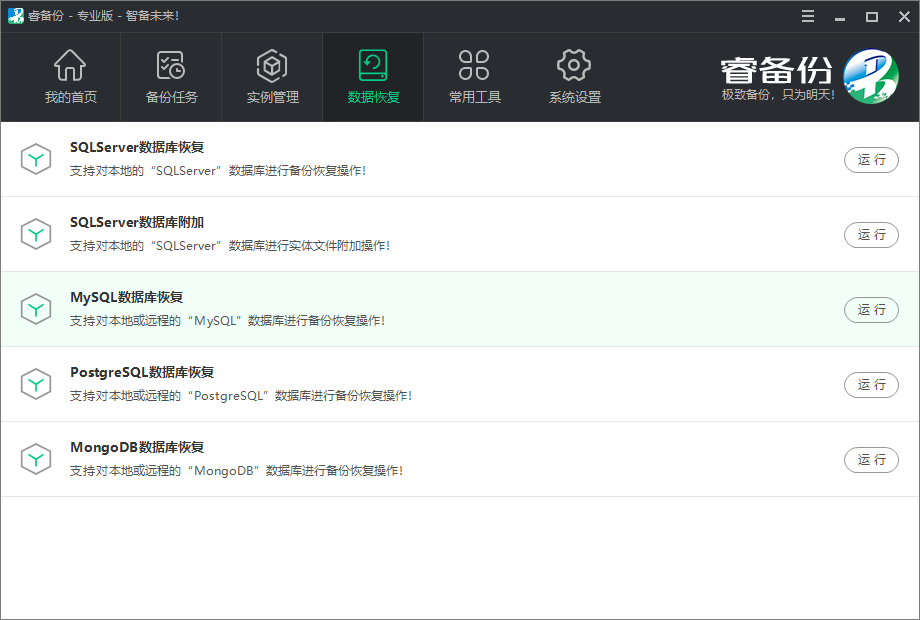Click the hamburger menu in title bar
Image resolution: width=920 pixels, height=620 pixels.
click(x=808, y=16)
